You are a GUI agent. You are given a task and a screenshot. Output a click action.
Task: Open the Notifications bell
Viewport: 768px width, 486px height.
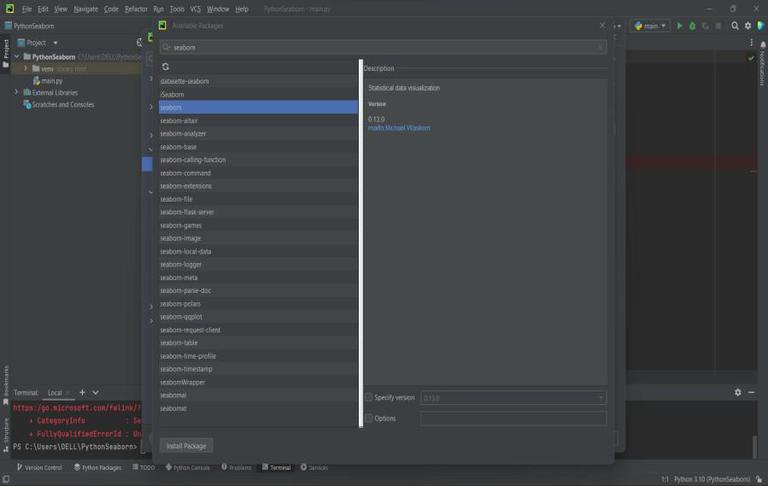tap(763, 45)
